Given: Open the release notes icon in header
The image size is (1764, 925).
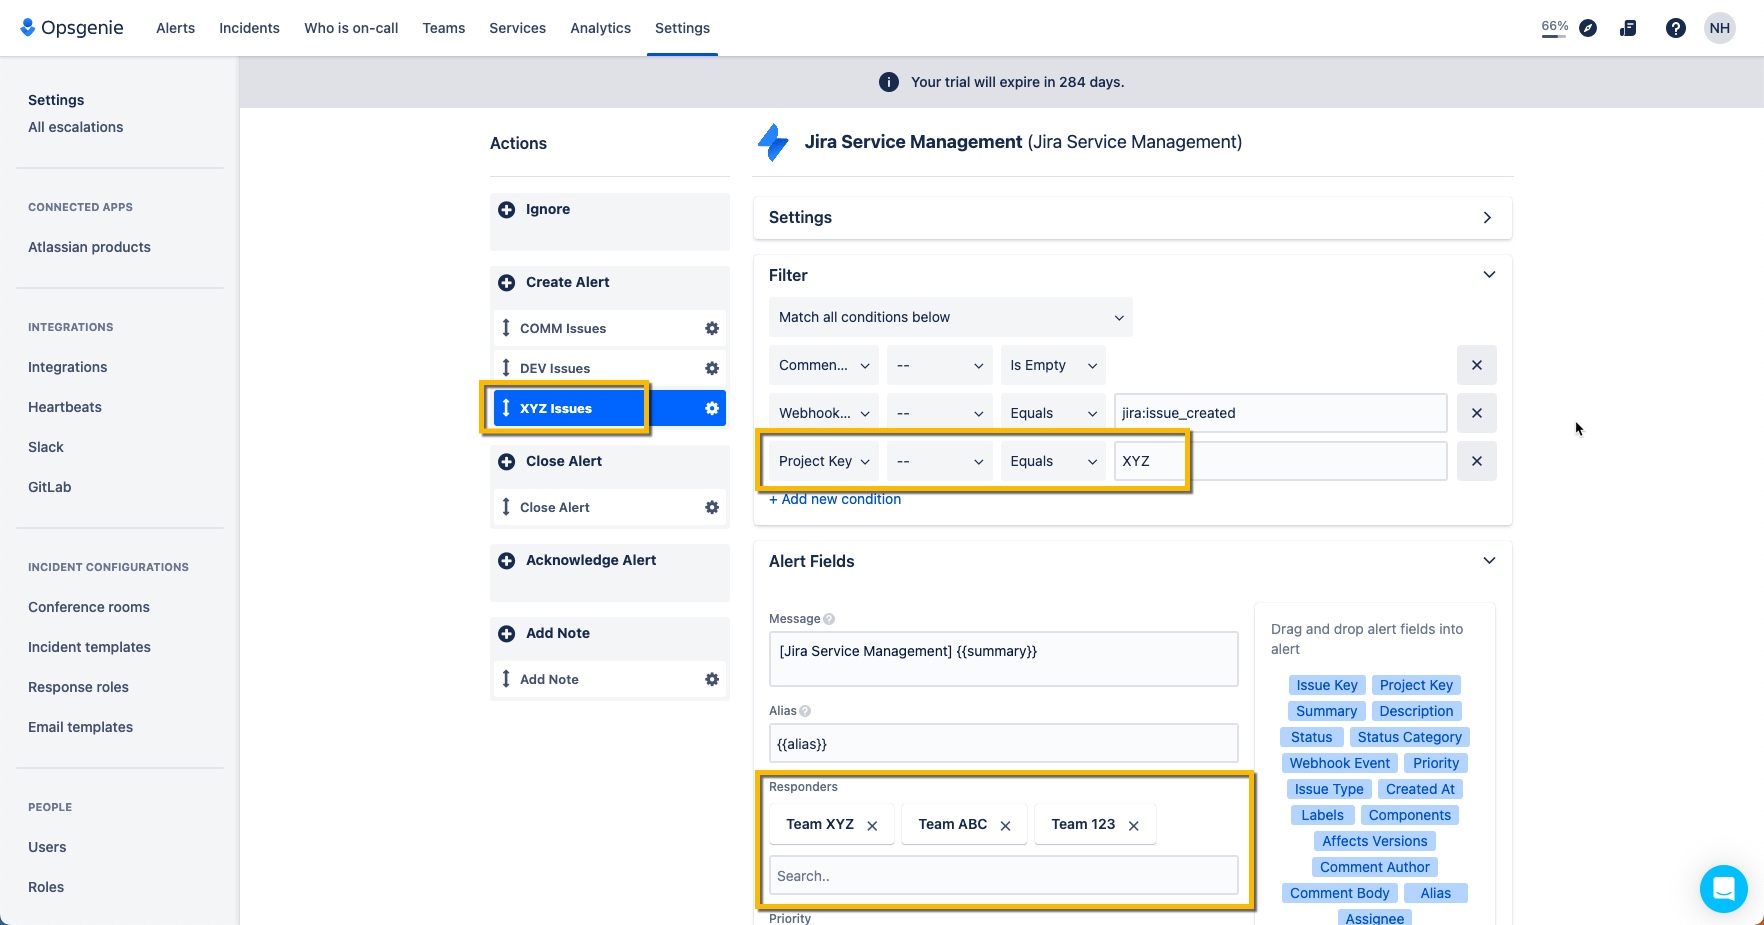Looking at the screenshot, I should pyautogui.click(x=1628, y=28).
